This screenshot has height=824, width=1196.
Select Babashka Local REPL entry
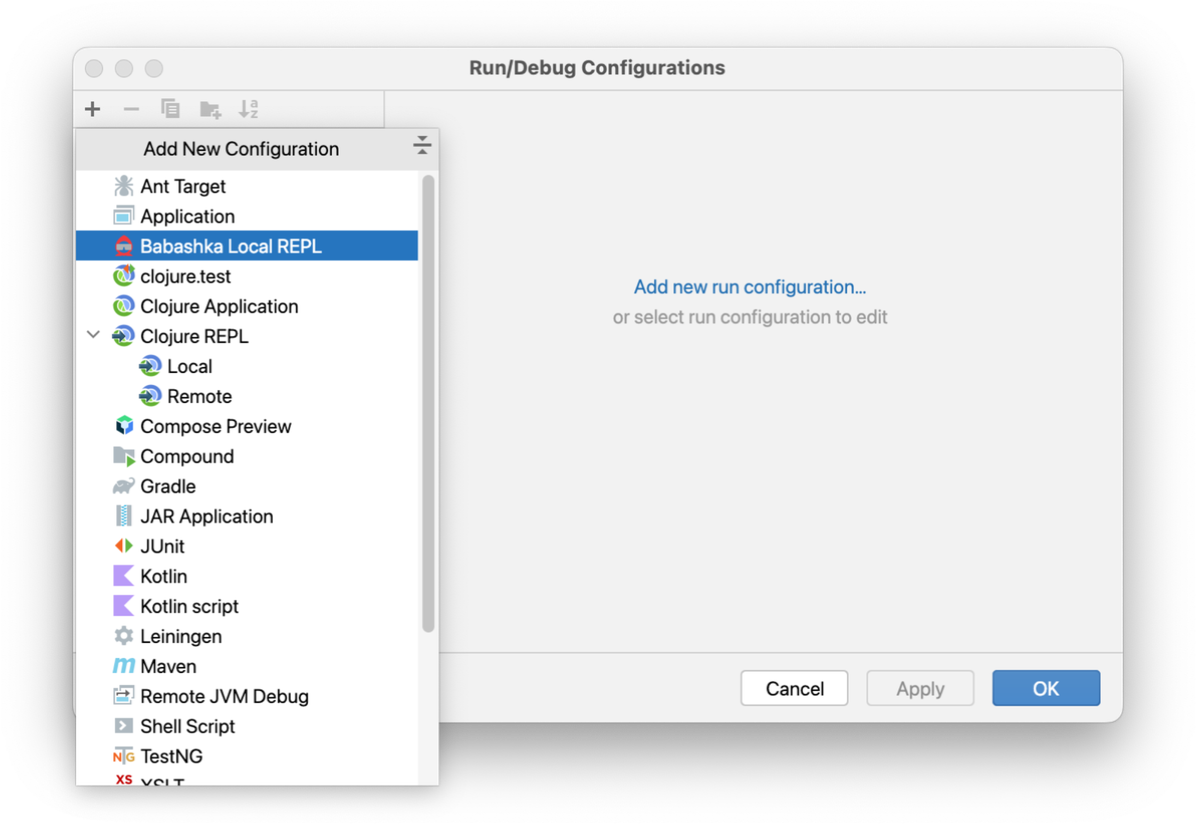tap(247, 246)
